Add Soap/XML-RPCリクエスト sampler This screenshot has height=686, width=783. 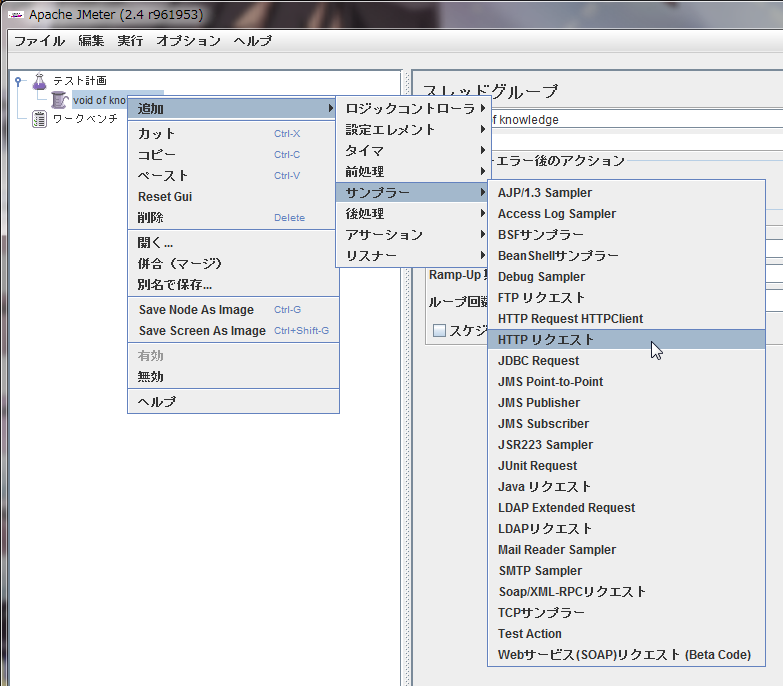pyautogui.click(x=626, y=591)
